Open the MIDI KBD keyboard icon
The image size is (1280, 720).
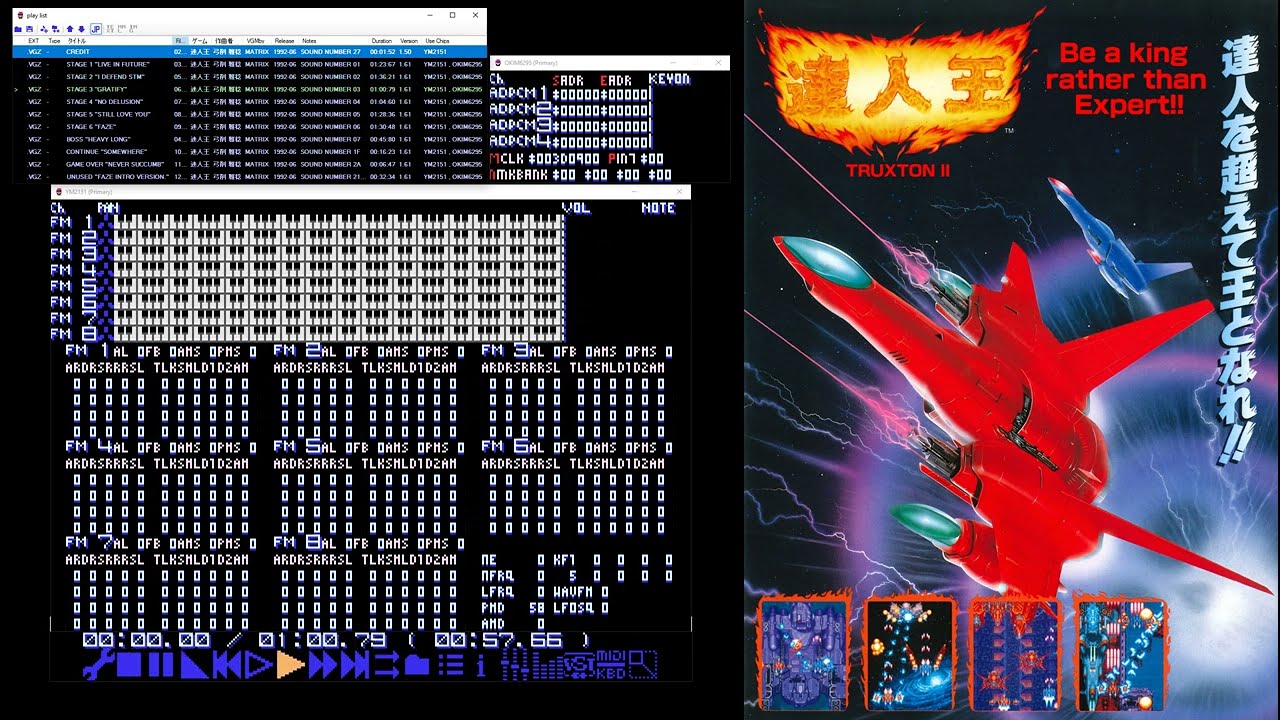point(610,665)
